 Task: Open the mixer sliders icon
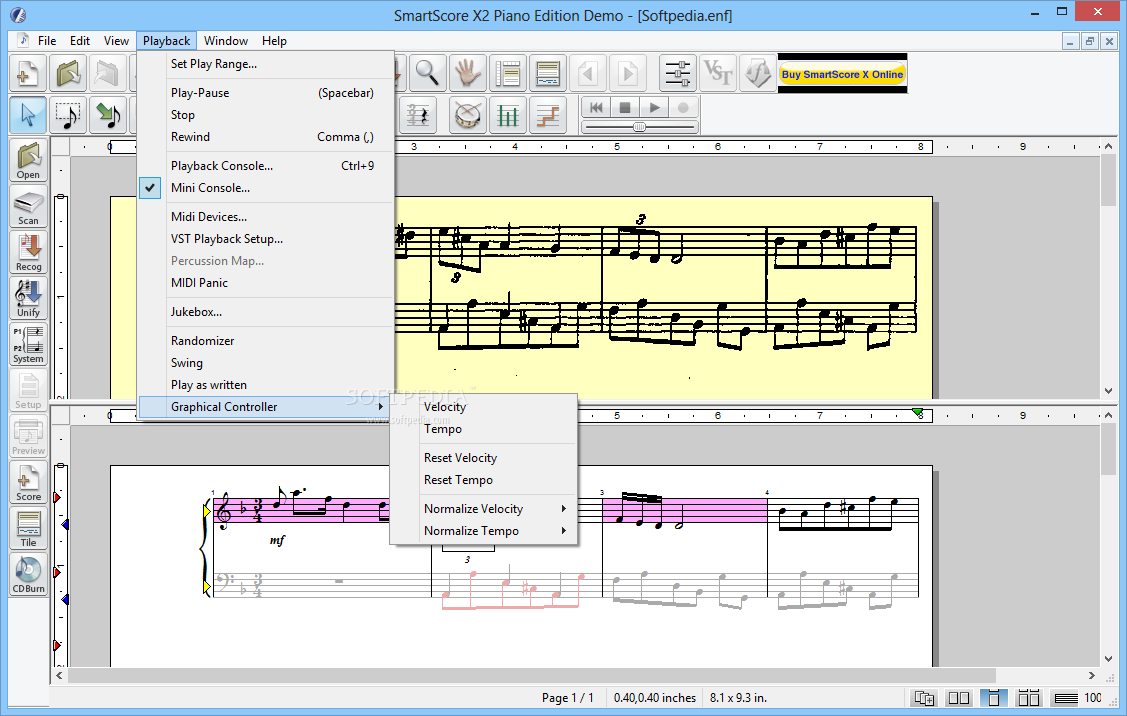point(678,73)
